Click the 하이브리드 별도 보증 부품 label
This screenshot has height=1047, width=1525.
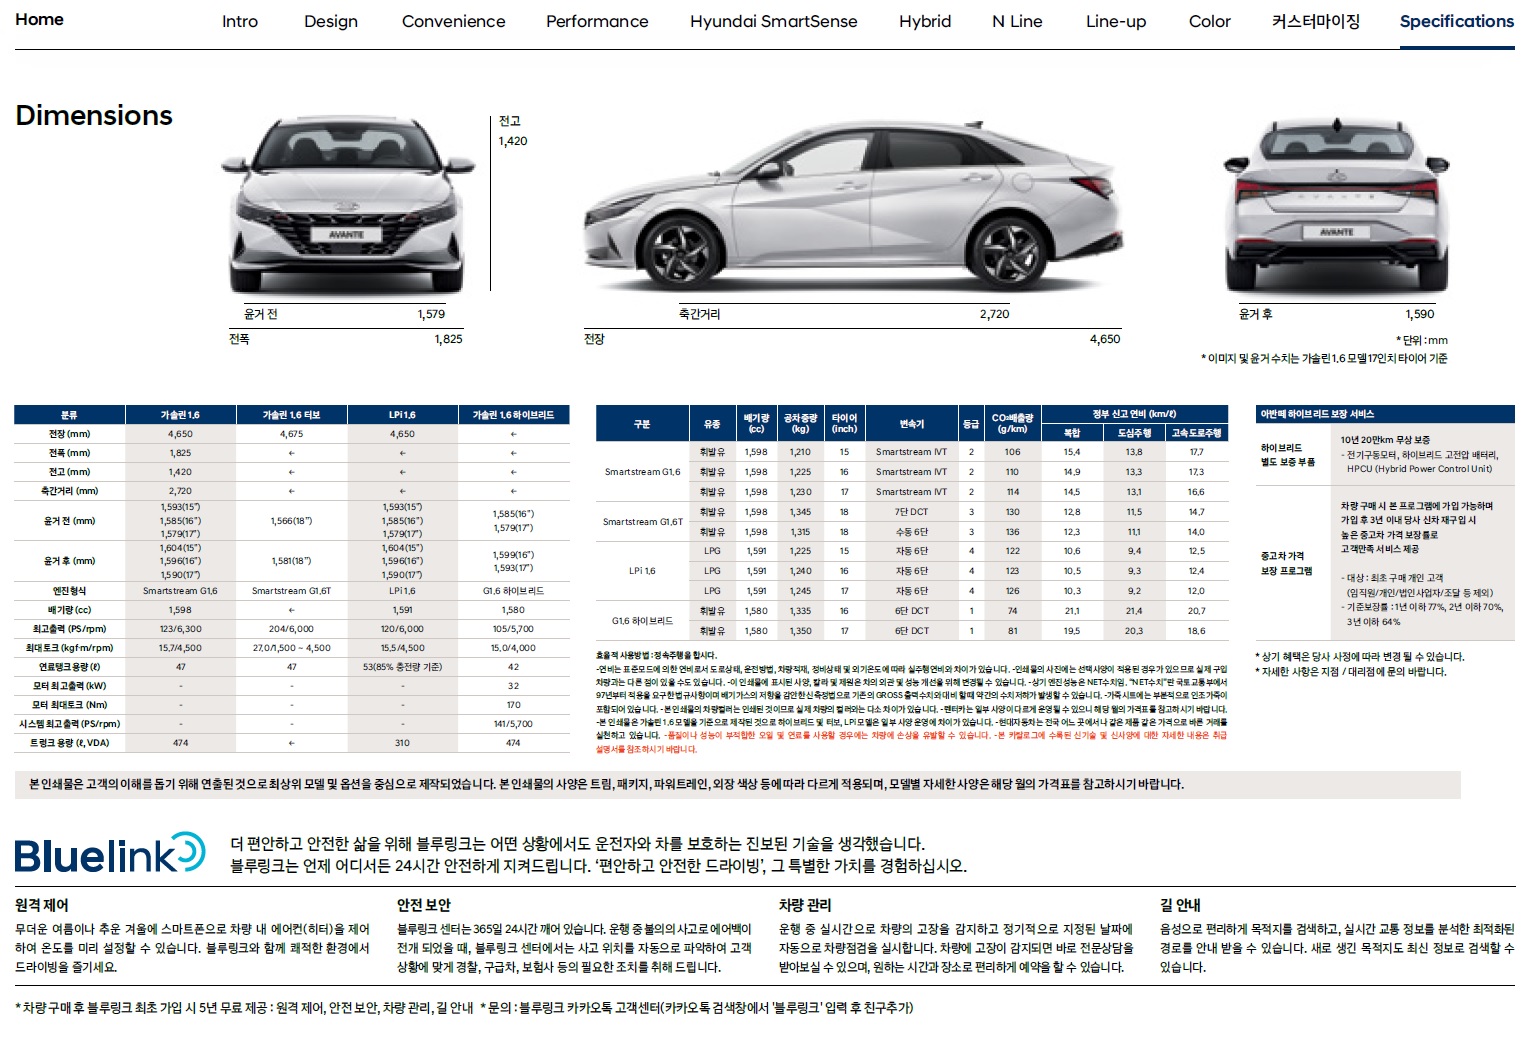point(1288,455)
